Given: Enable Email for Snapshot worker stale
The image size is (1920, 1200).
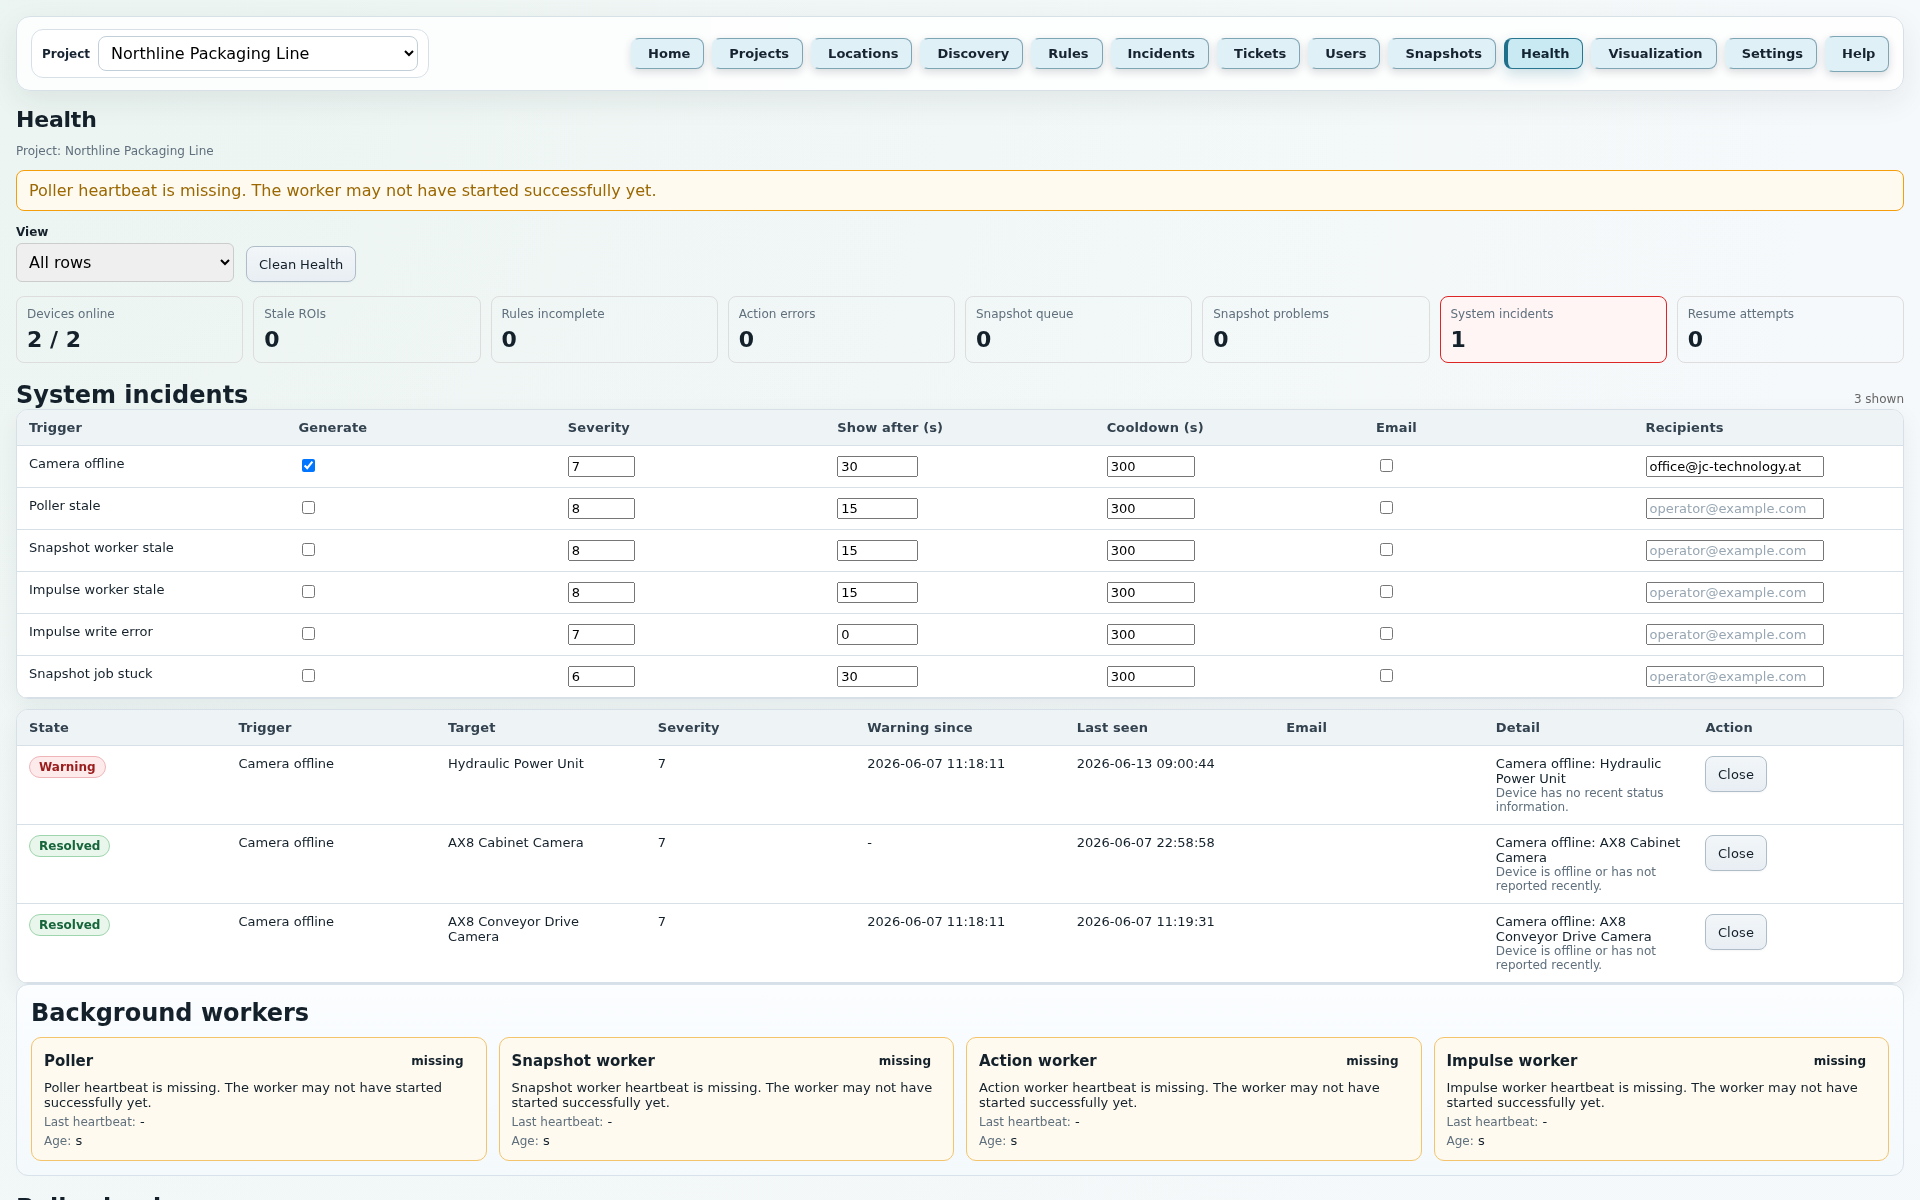Looking at the screenshot, I should [1386, 549].
